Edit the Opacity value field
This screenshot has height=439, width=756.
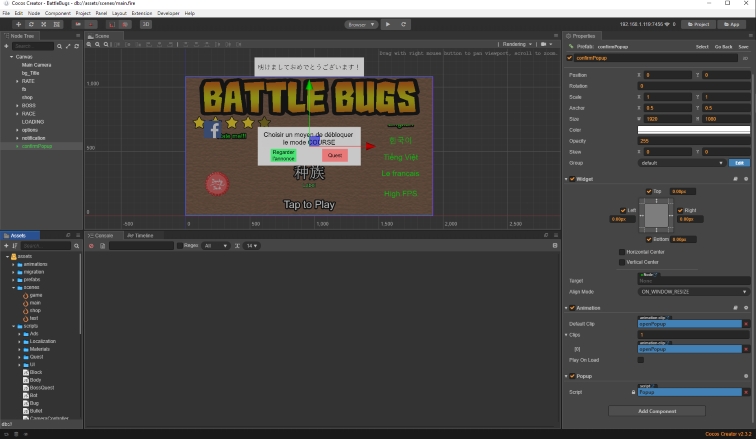pos(694,141)
